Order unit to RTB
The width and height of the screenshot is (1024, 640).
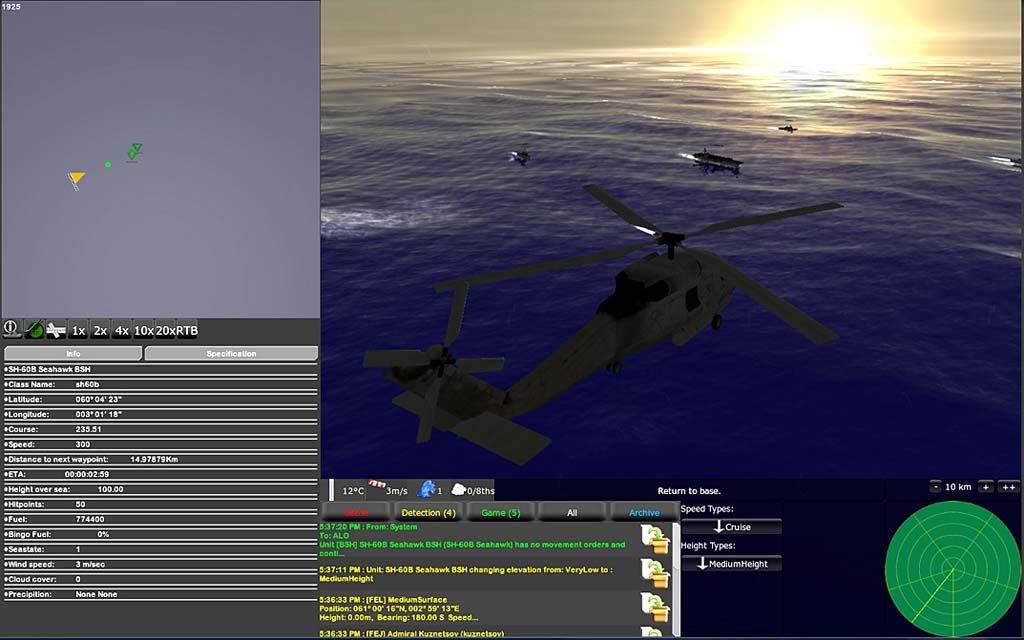coord(187,330)
